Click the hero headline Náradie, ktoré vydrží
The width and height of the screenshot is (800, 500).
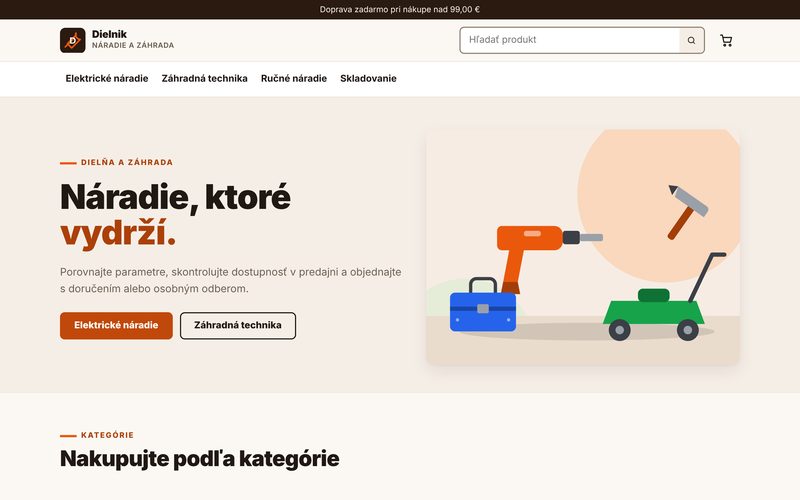(176, 215)
